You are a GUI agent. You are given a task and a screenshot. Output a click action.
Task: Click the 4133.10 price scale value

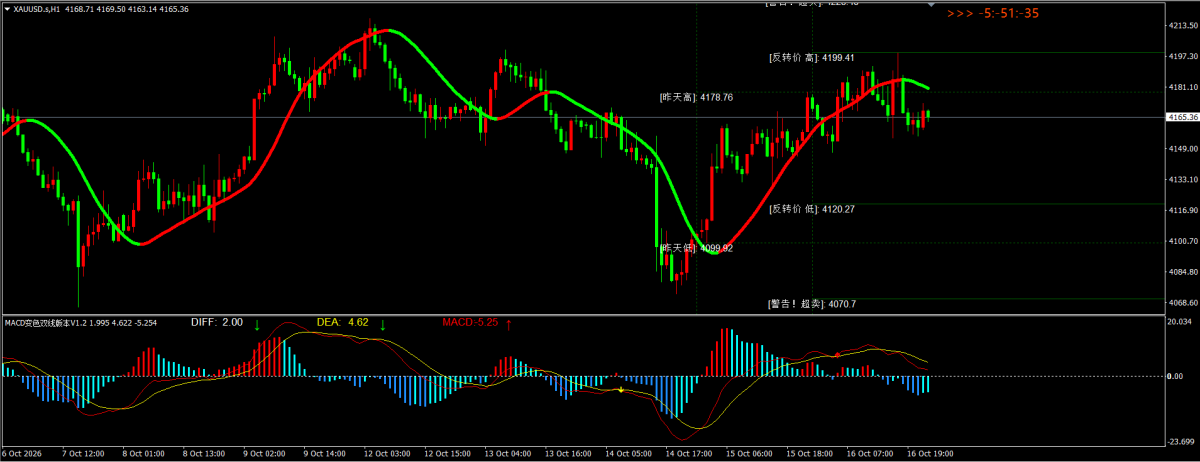pos(1183,180)
